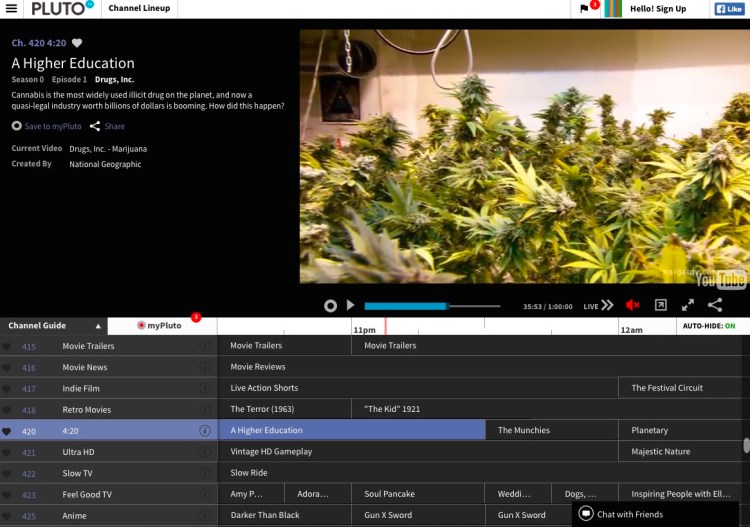Open The Terror (1963) program
The width and height of the screenshot is (750, 527).
(285, 409)
